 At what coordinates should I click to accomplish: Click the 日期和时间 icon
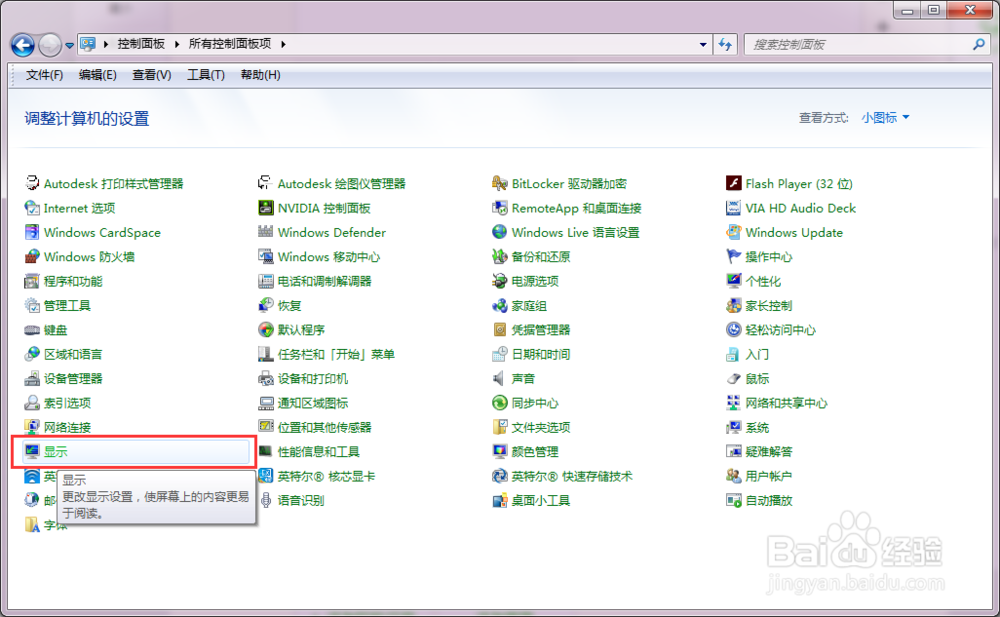coord(499,354)
